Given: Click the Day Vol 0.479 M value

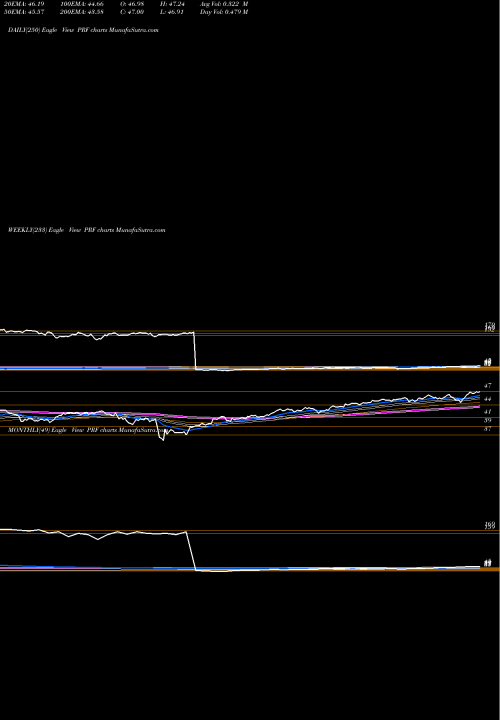Looking at the screenshot, I should click(224, 12).
